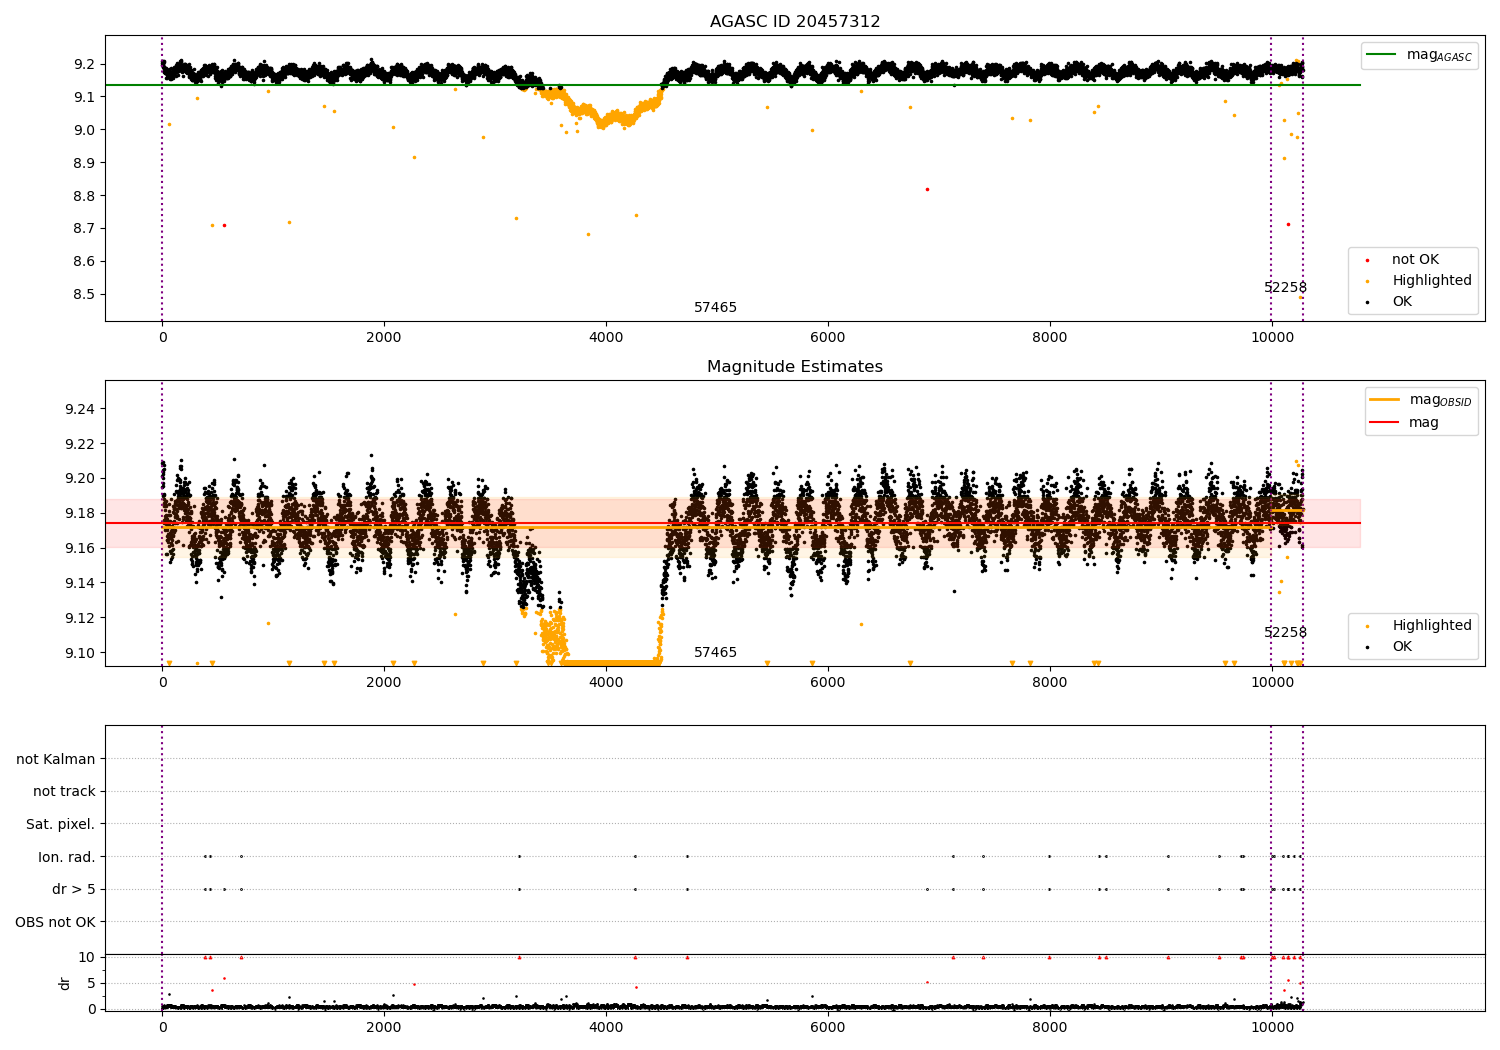This screenshot has height=1050, width=1500.
Task: Click the orange line sample beside mag OBSID
Action: (1385, 400)
